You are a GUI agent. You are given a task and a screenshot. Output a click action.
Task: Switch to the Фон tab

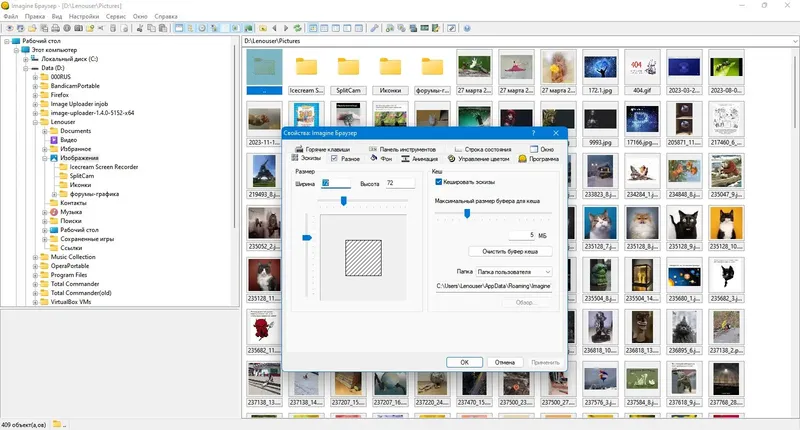point(381,159)
